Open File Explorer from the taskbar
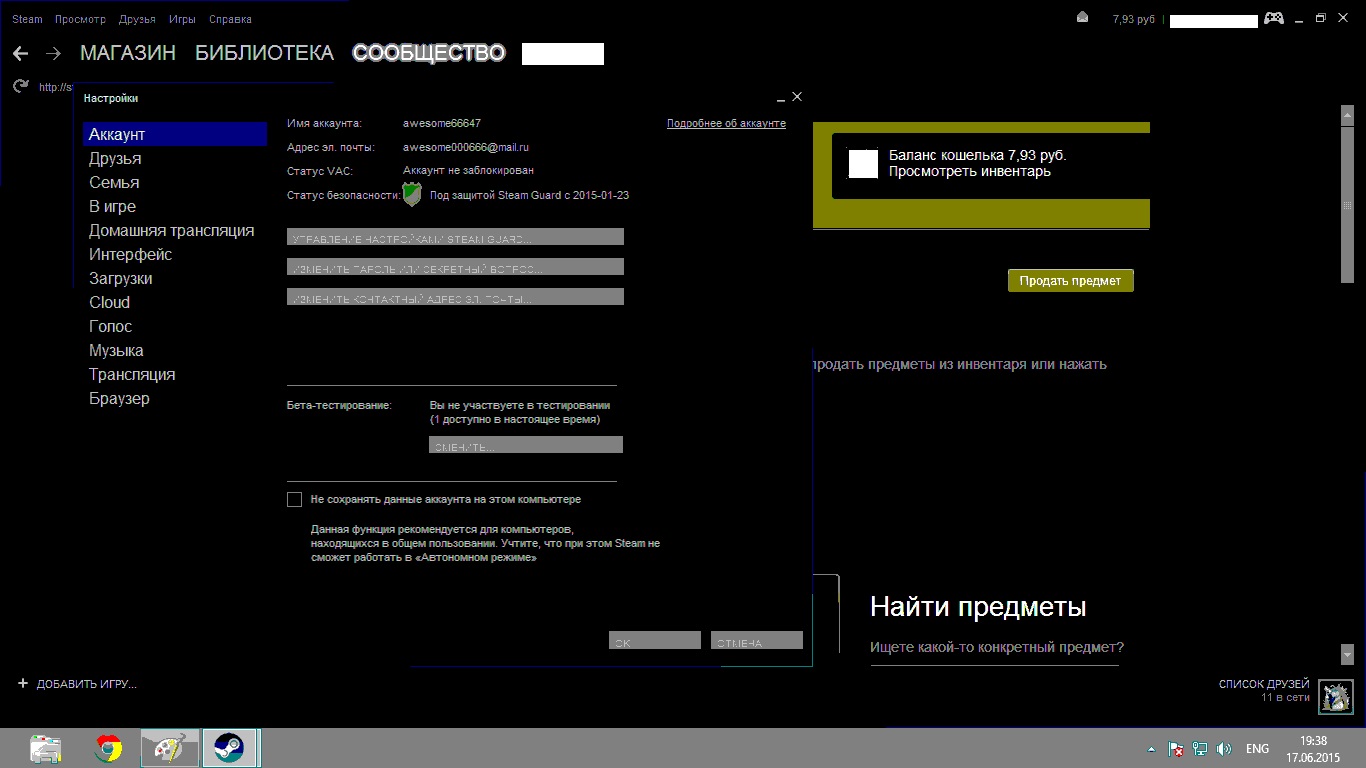The height and width of the screenshot is (768, 1366). [x=46, y=748]
